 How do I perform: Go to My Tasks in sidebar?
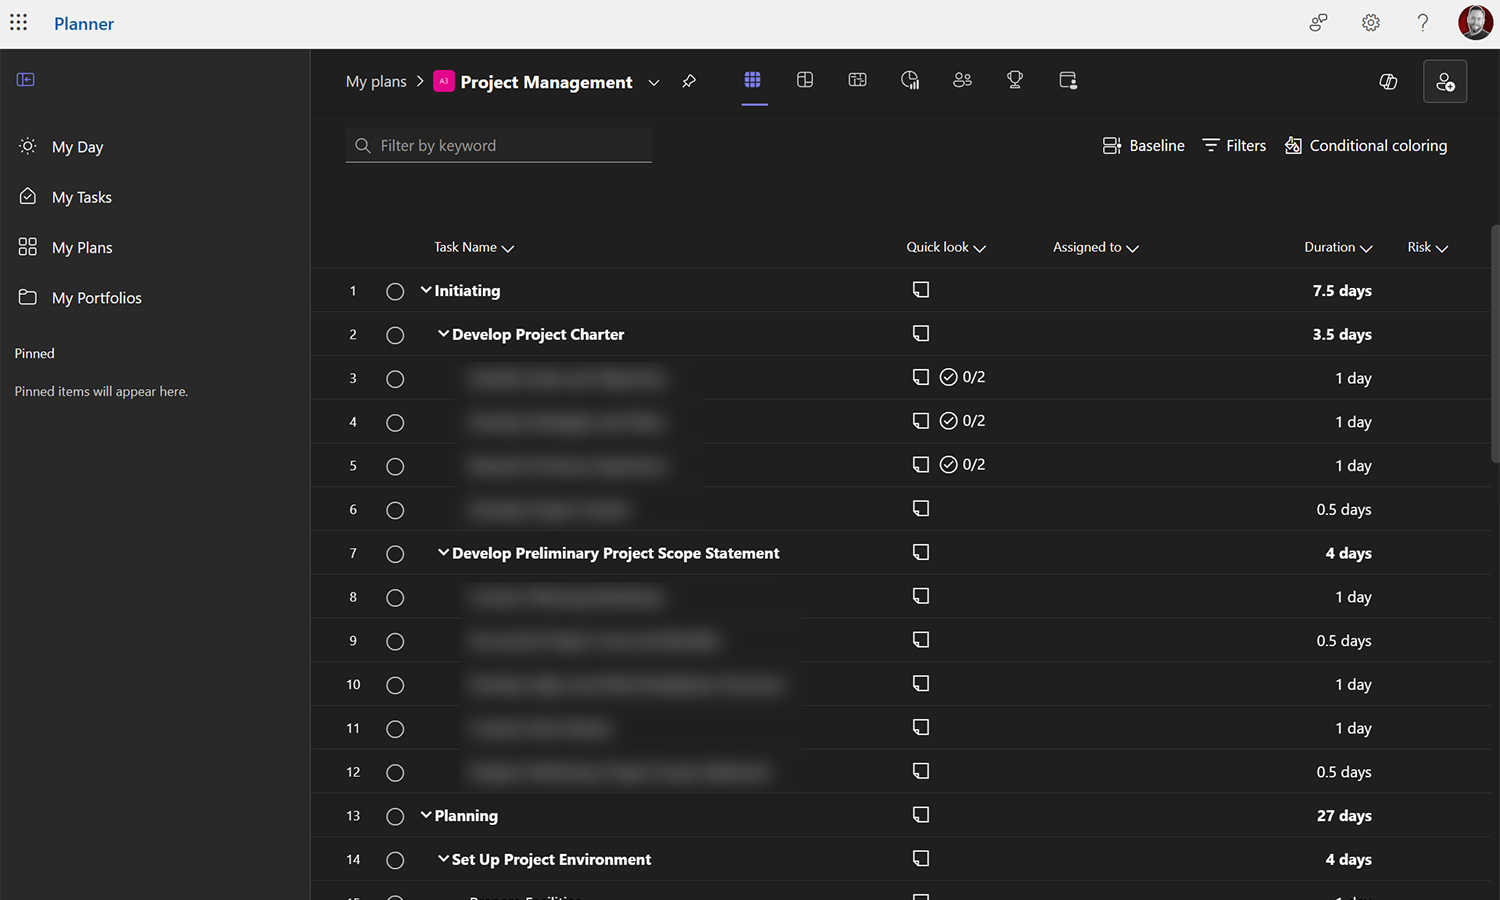coord(82,197)
